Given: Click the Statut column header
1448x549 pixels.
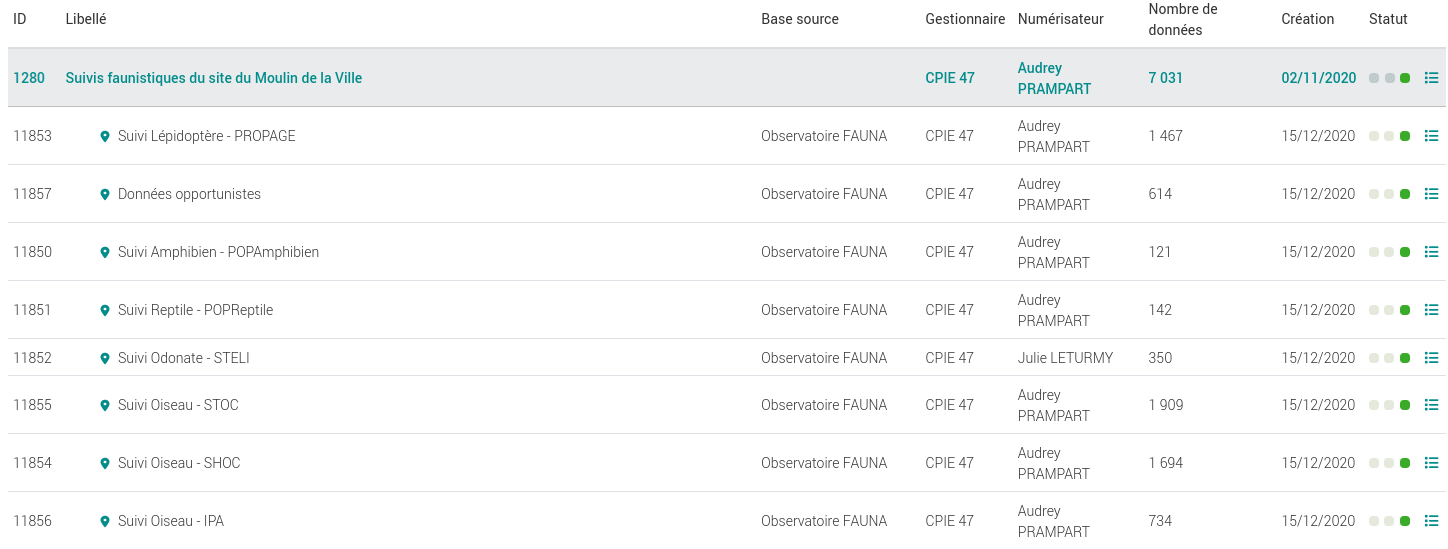Looking at the screenshot, I should tap(1388, 19).
